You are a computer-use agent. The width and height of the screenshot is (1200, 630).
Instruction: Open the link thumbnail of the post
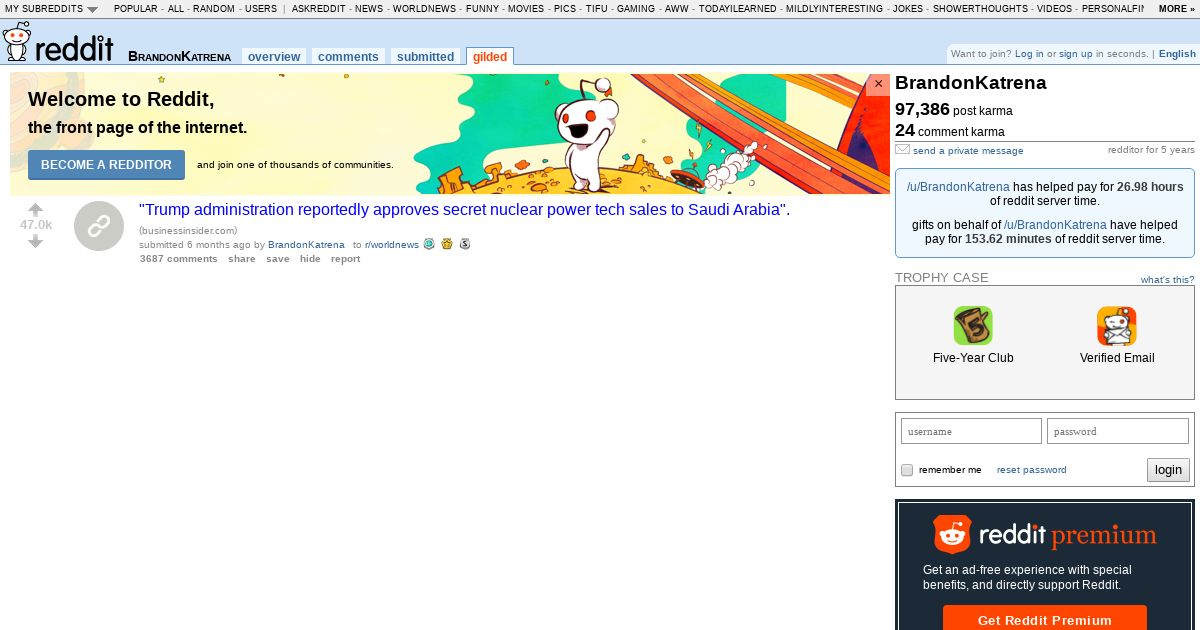coord(99,226)
